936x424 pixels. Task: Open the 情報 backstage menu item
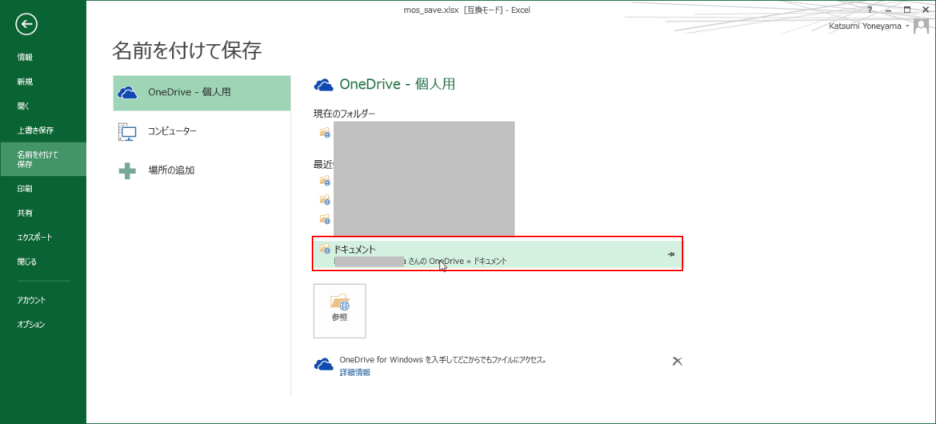pyautogui.click(x=25, y=57)
